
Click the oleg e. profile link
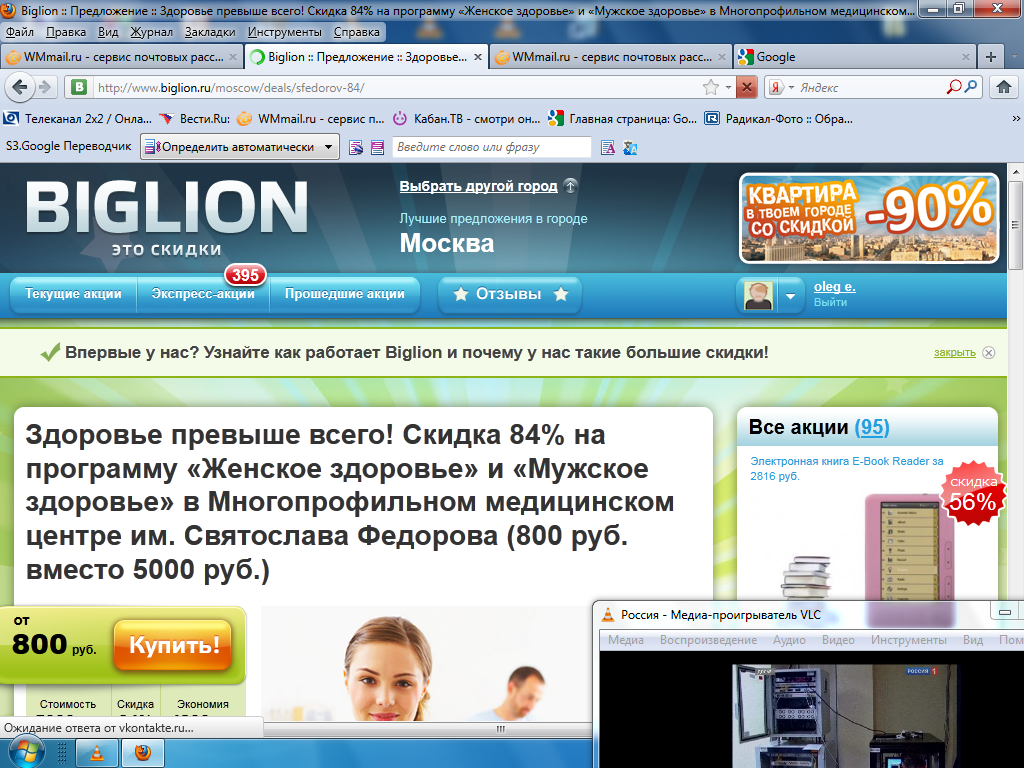[834, 287]
